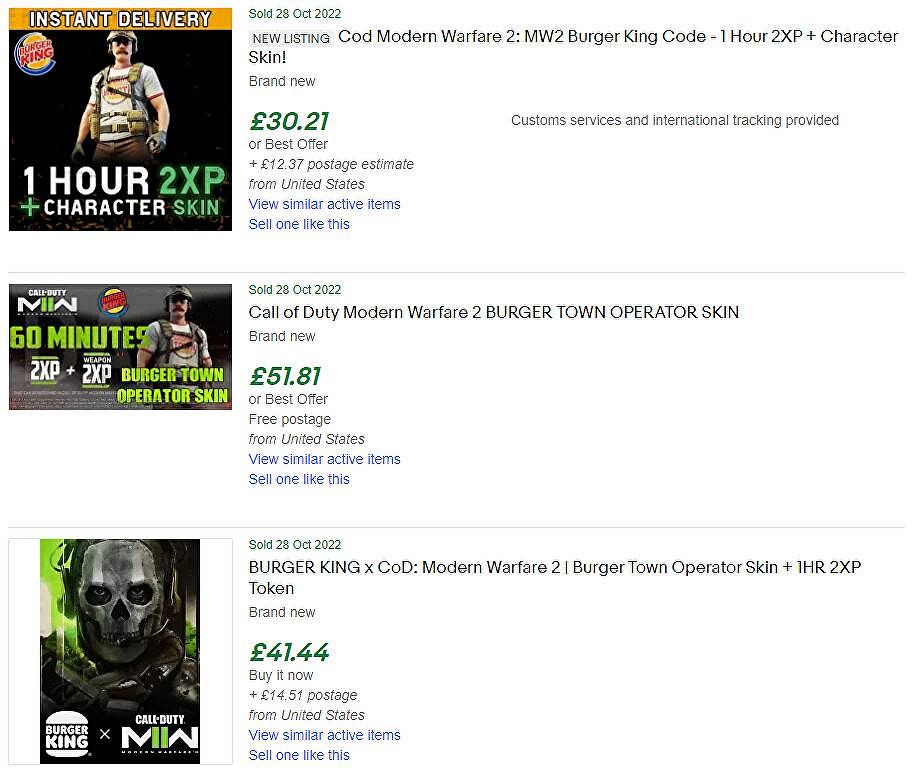Screen dimensions: 915x779
Task: View similar active items for £41.44 listing
Action: coord(324,735)
